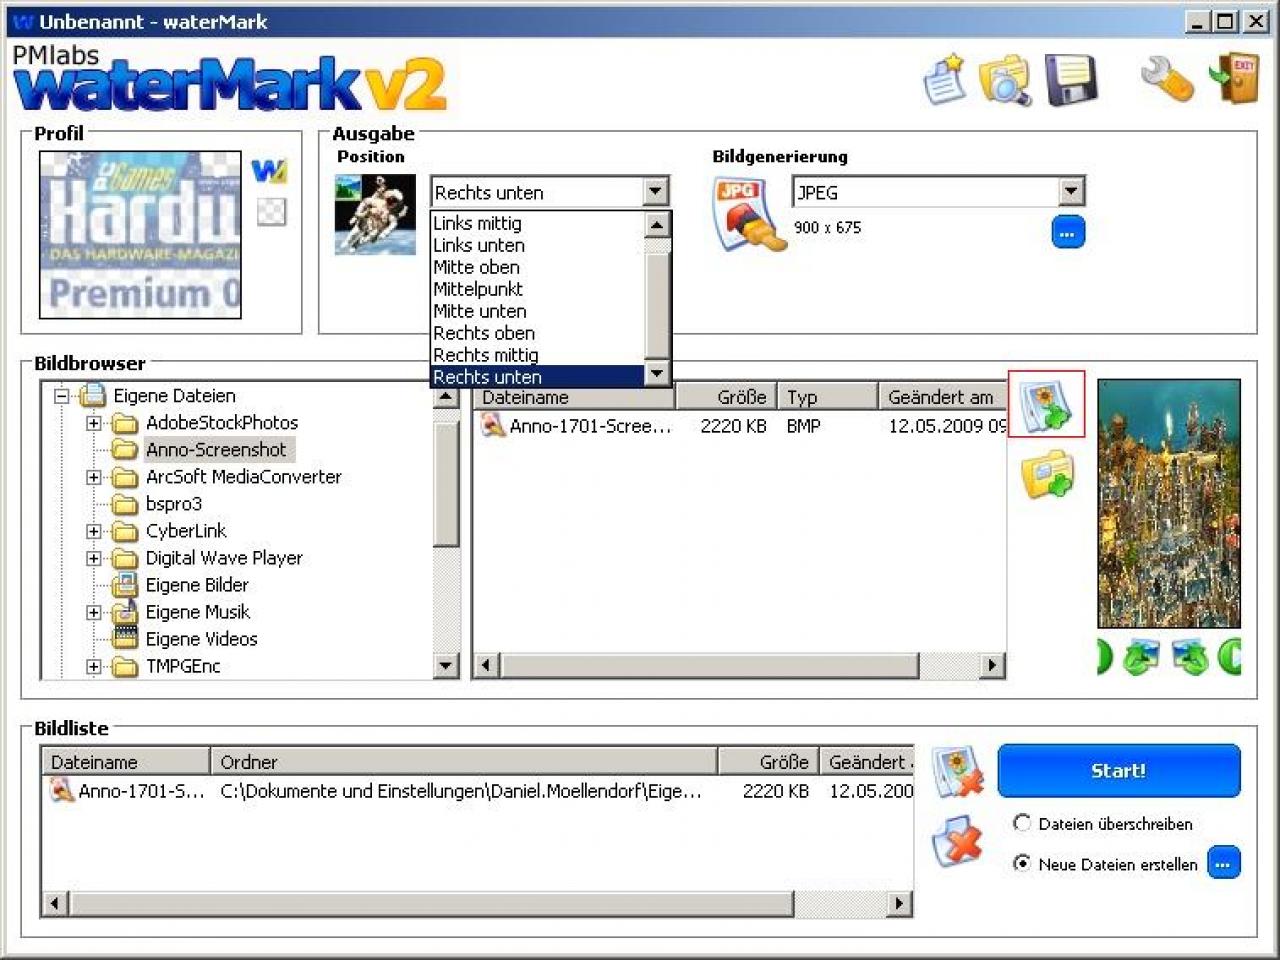Click the new project notepad icon
Image resolution: width=1280 pixels, height=960 pixels.
(x=944, y=80)
